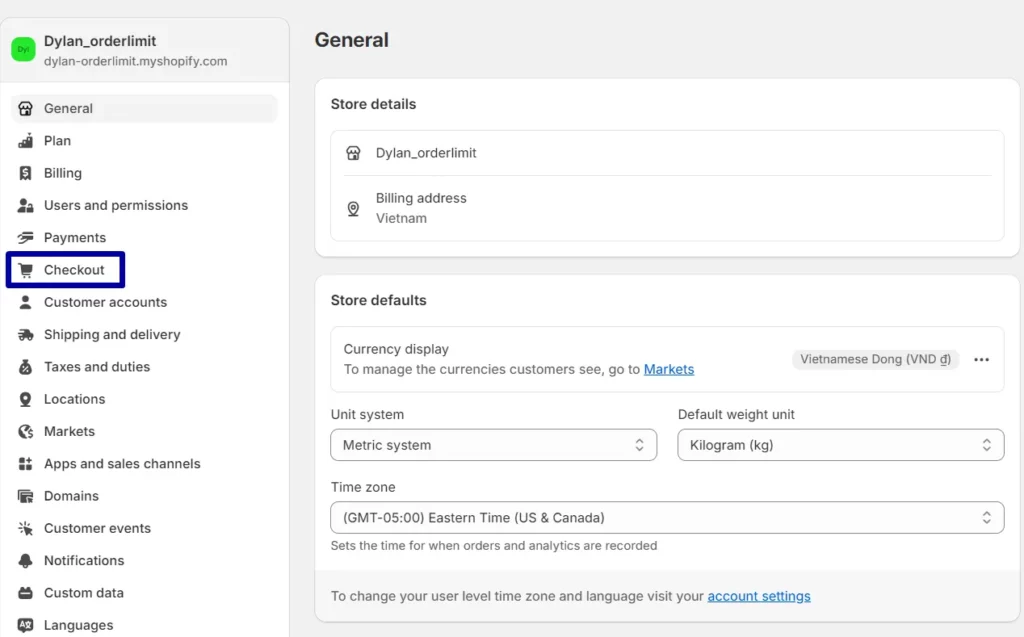Click the Markets globe icon
This screenshot has height=637, width=1024.
25,432
